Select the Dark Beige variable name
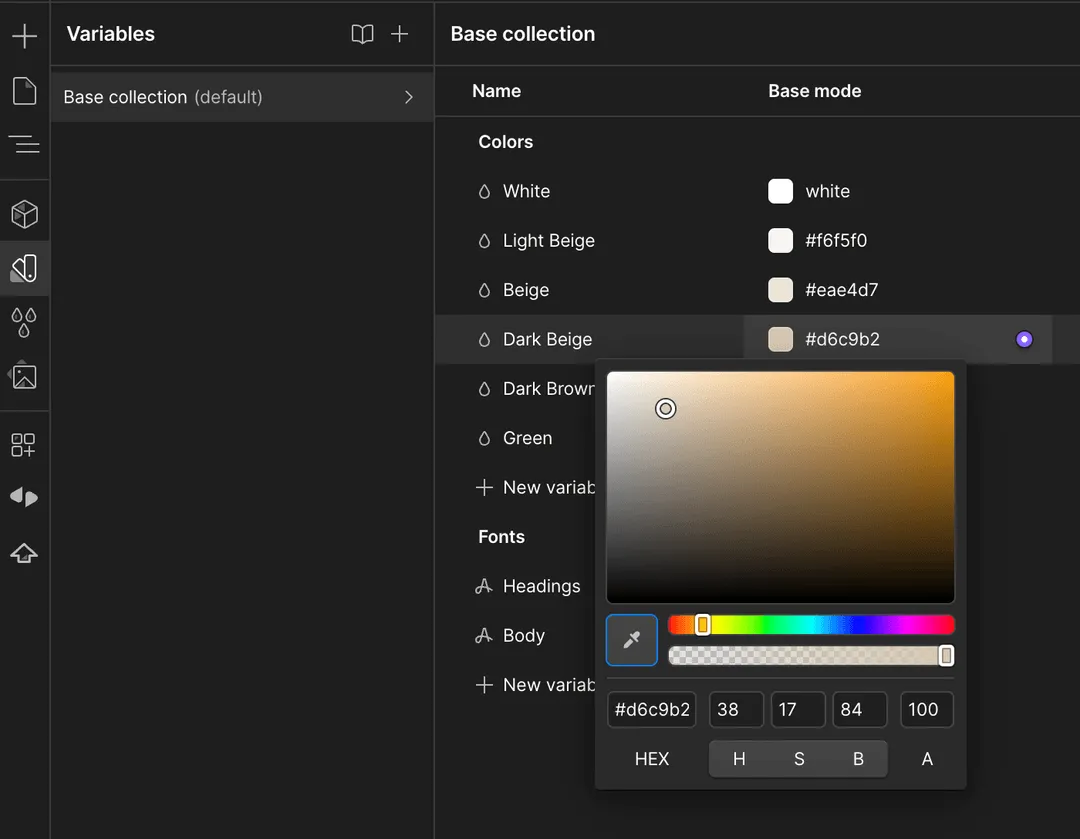 [x=547, y=340]
